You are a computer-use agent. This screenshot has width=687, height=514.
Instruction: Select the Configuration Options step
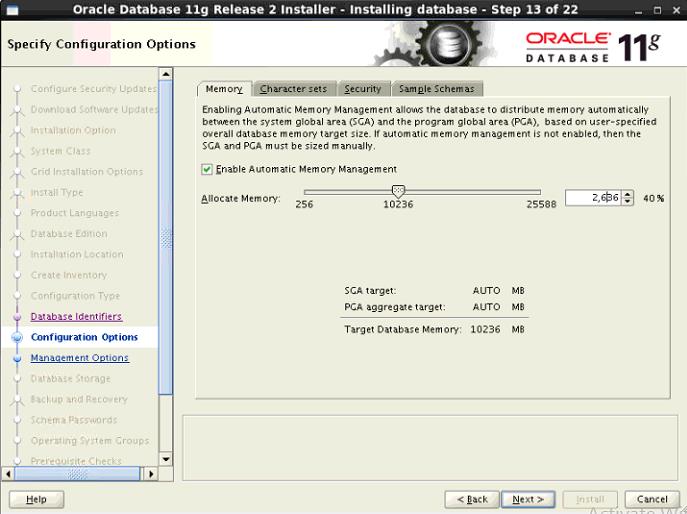85,337
